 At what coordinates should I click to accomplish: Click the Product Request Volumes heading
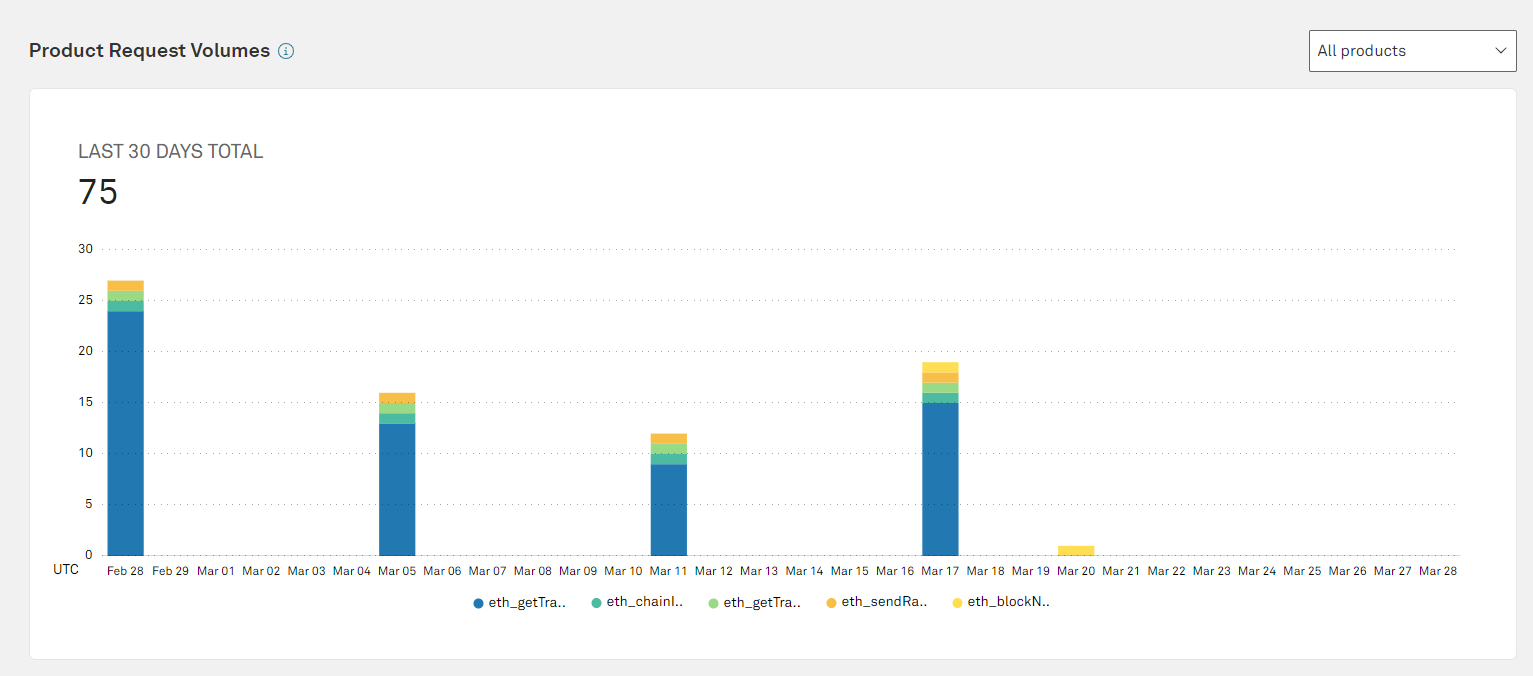150,50
